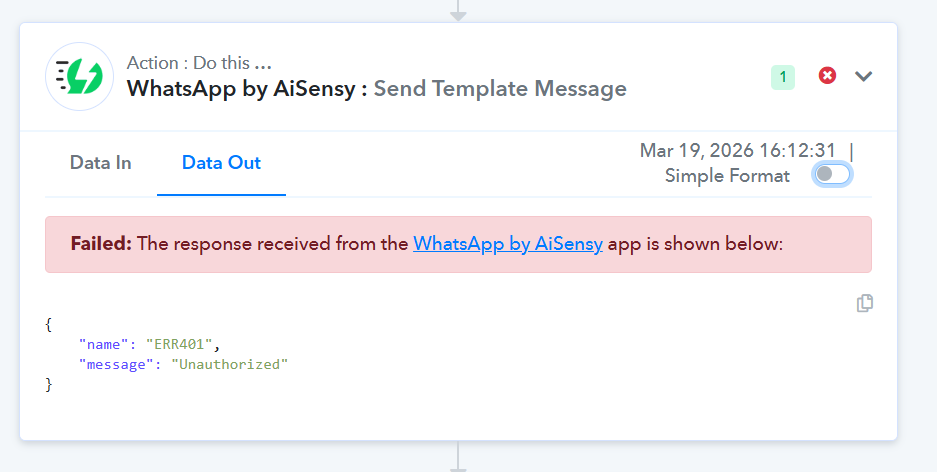Click the Action : Do this ... label
Screen dimensions: 937x472
tap(199, 63)
